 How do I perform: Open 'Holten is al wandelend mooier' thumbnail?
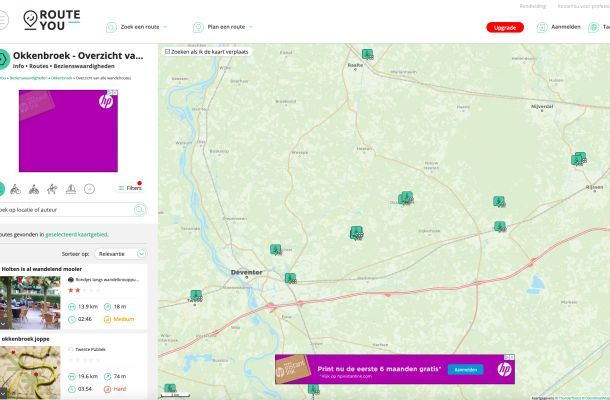pyautogui.click(x=32, y=301)
